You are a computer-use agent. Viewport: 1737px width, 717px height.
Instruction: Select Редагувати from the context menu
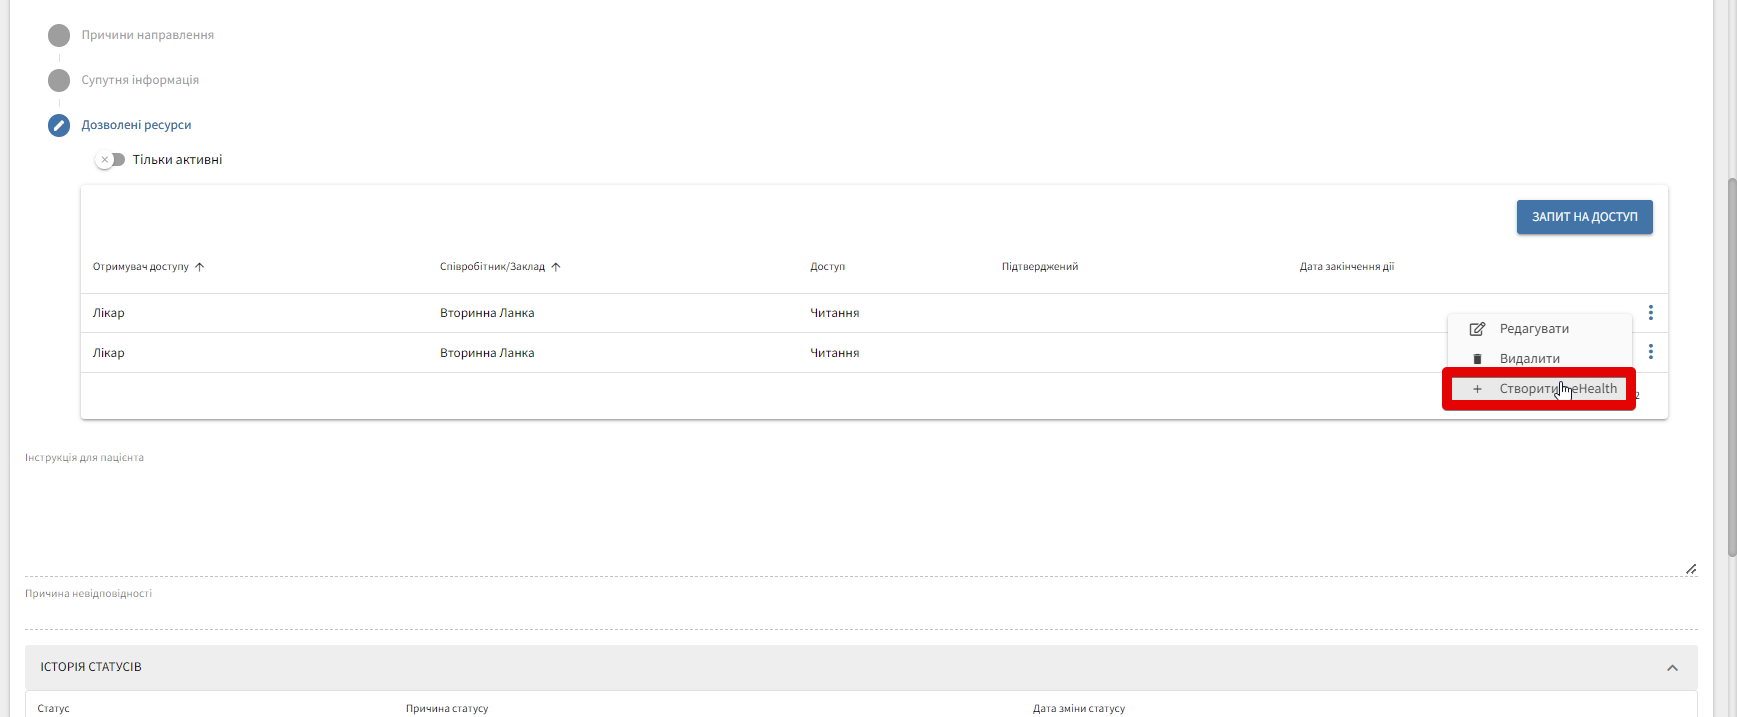click(1533, 329)
